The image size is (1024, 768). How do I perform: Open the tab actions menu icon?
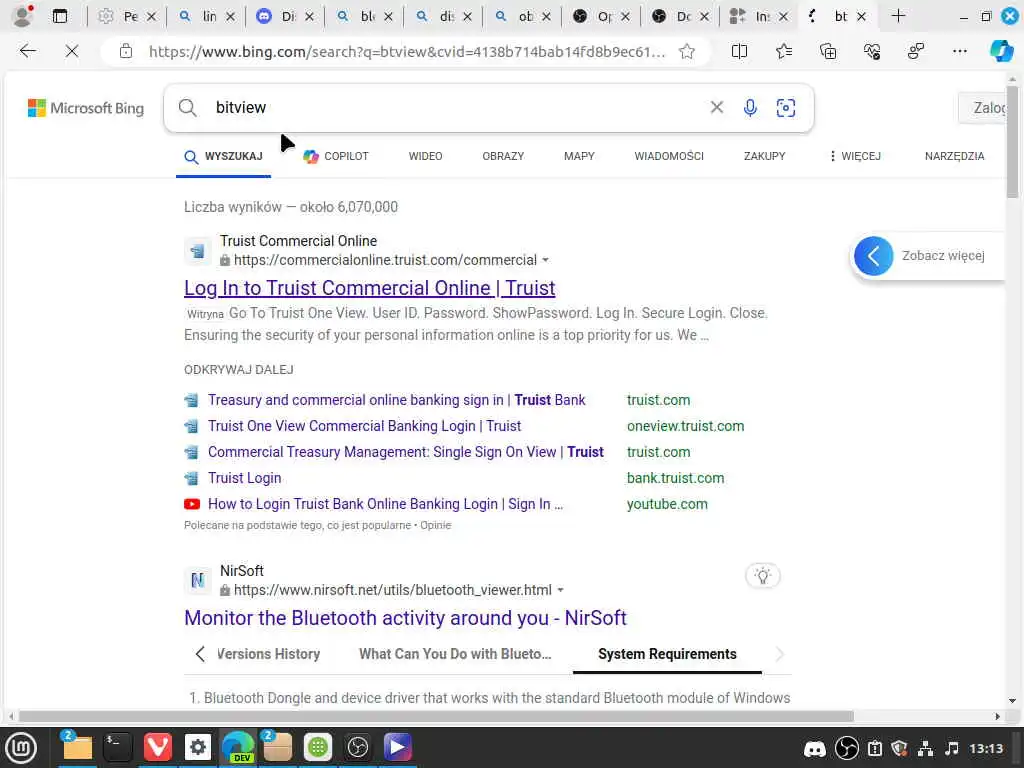[x=59, y=16]
